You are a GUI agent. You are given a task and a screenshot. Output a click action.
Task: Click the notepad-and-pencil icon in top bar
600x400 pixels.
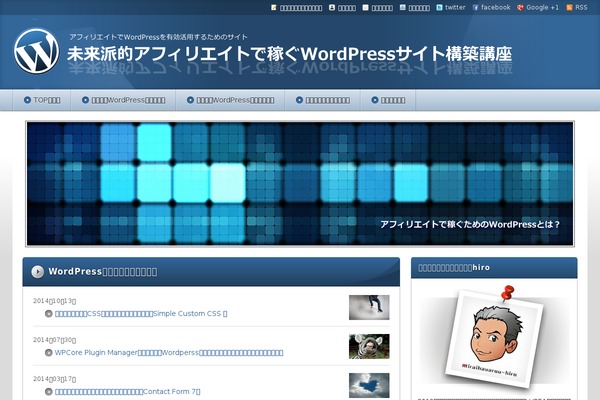[274, 8]
